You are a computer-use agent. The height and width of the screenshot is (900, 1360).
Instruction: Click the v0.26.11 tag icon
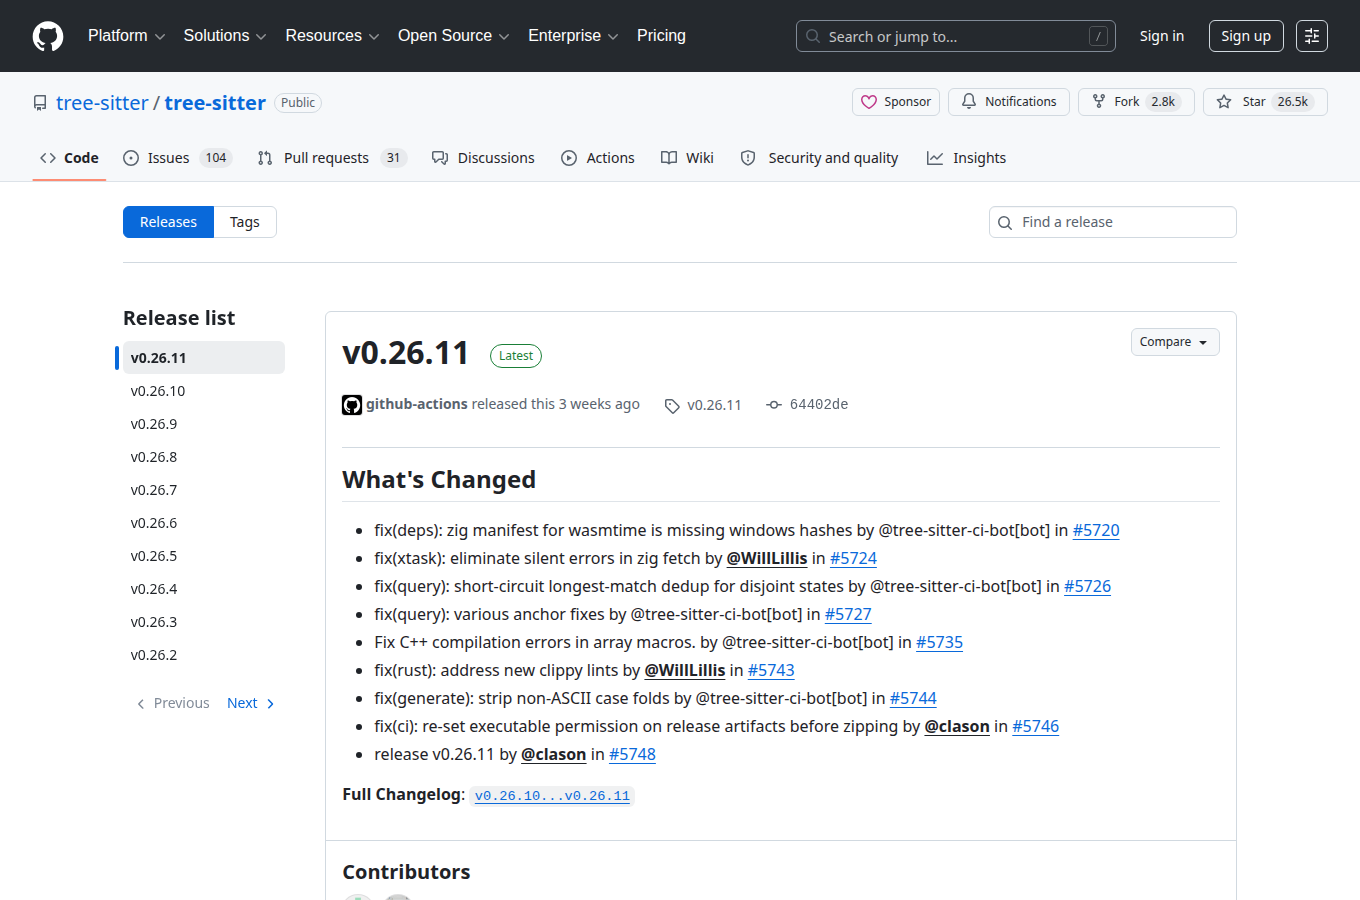click(672, 406)
